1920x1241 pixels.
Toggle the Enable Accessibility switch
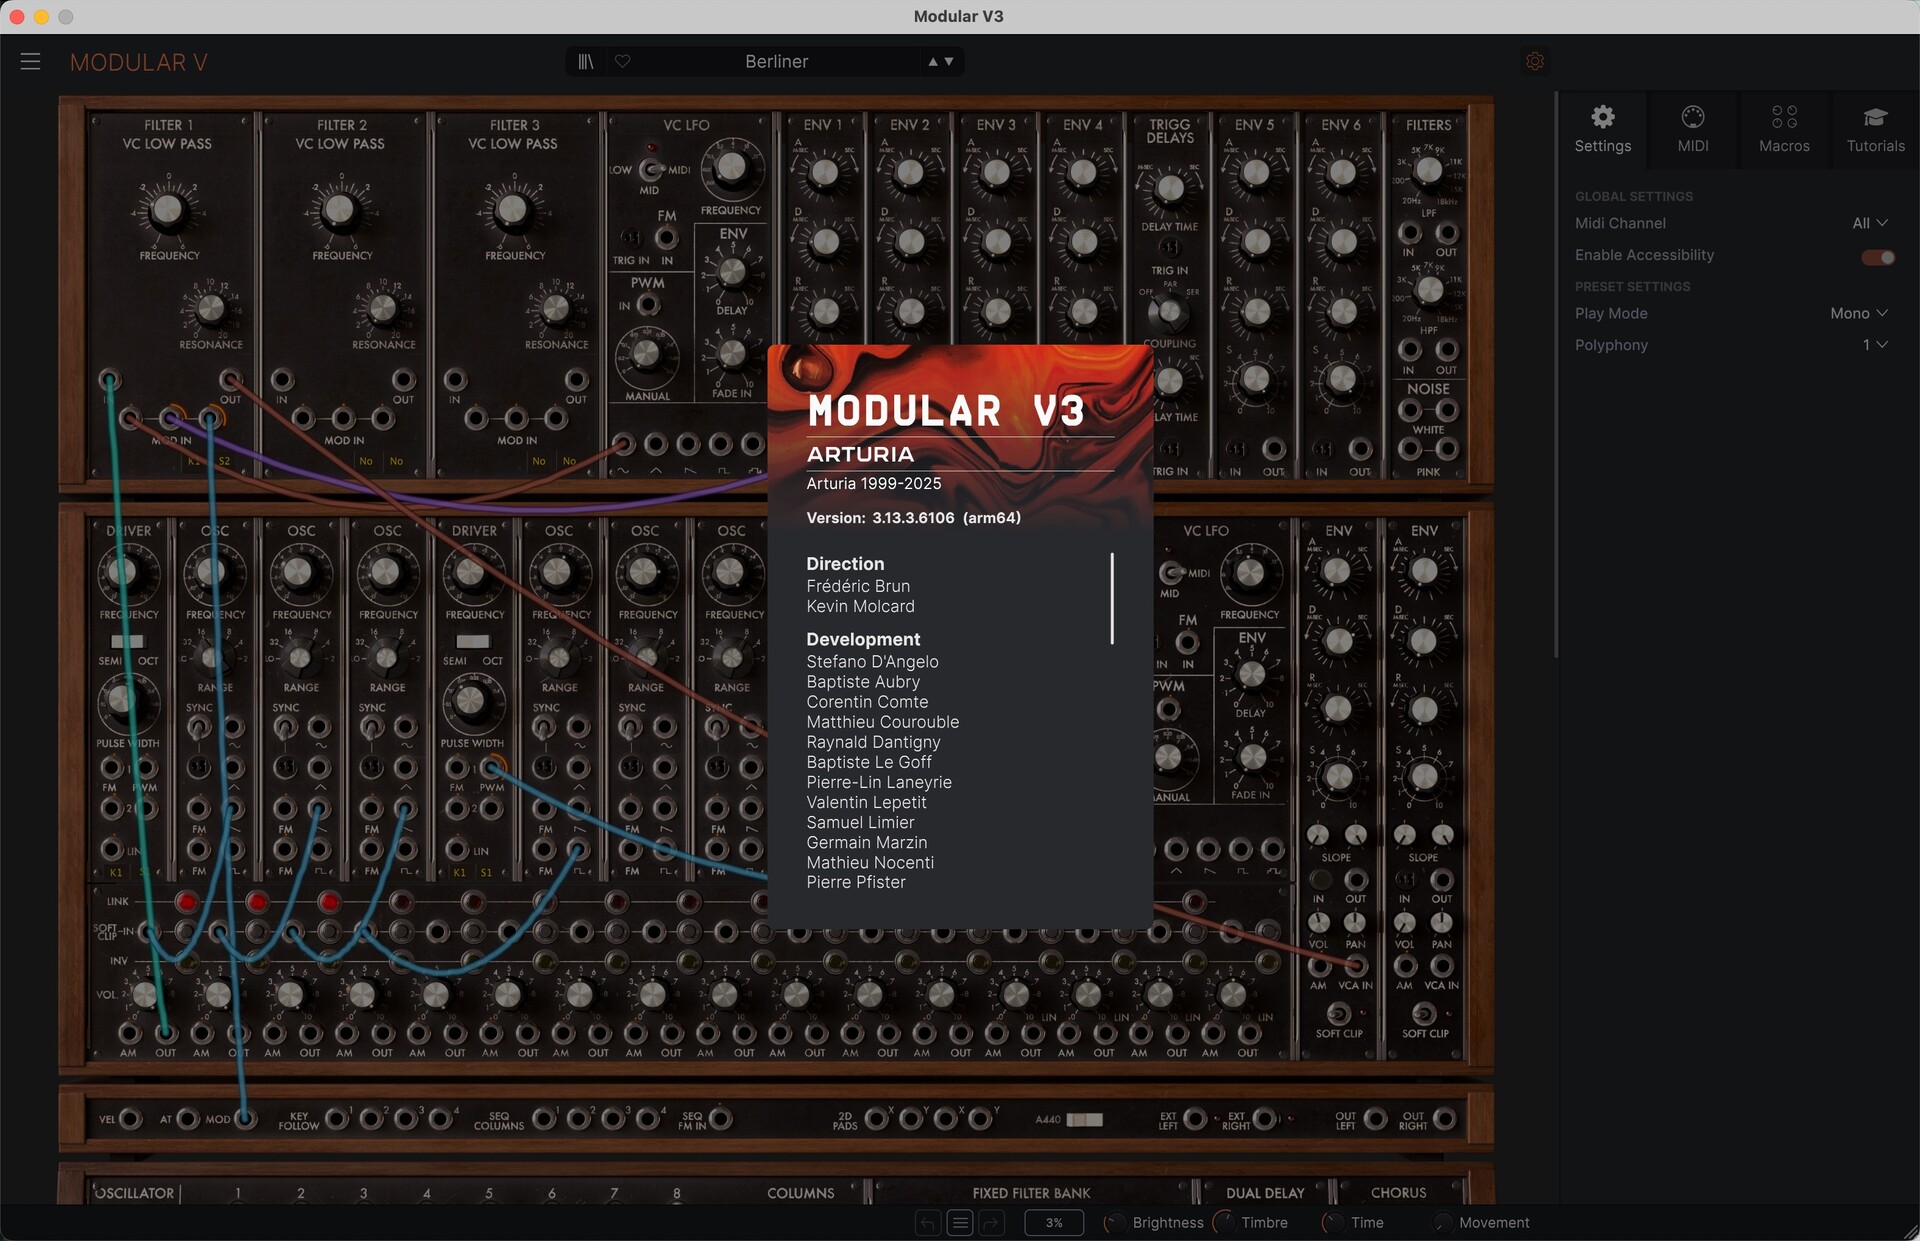pos(1877,257)
